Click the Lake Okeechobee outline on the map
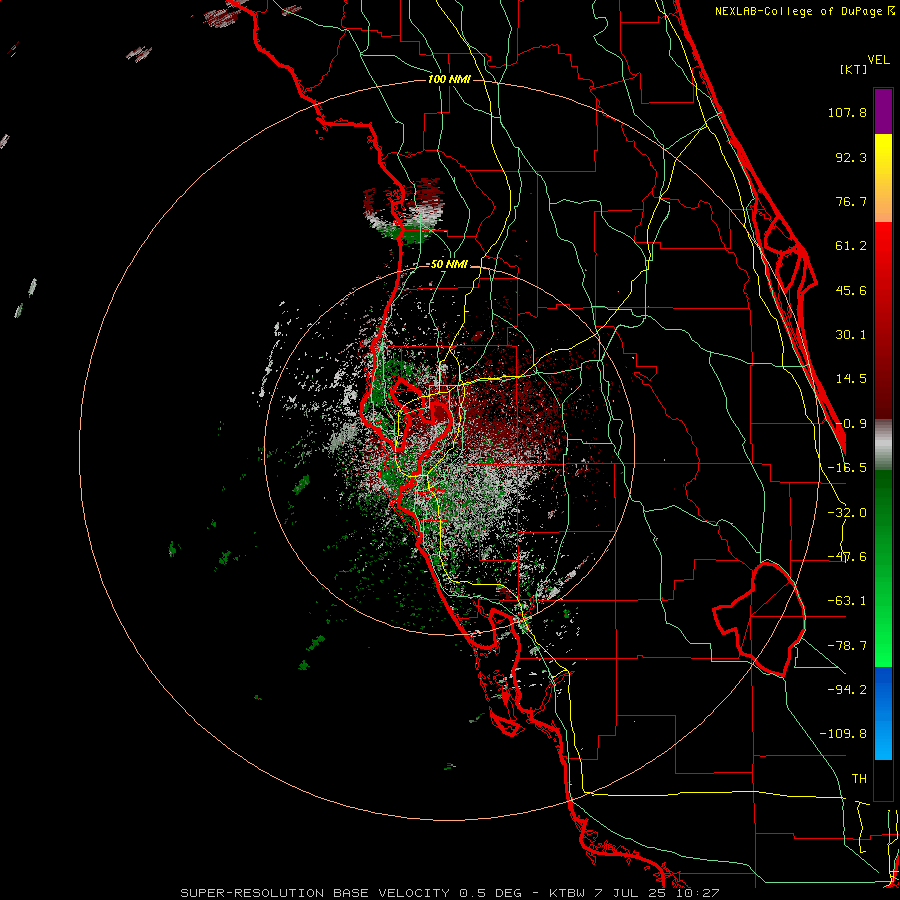 (759, 619)
